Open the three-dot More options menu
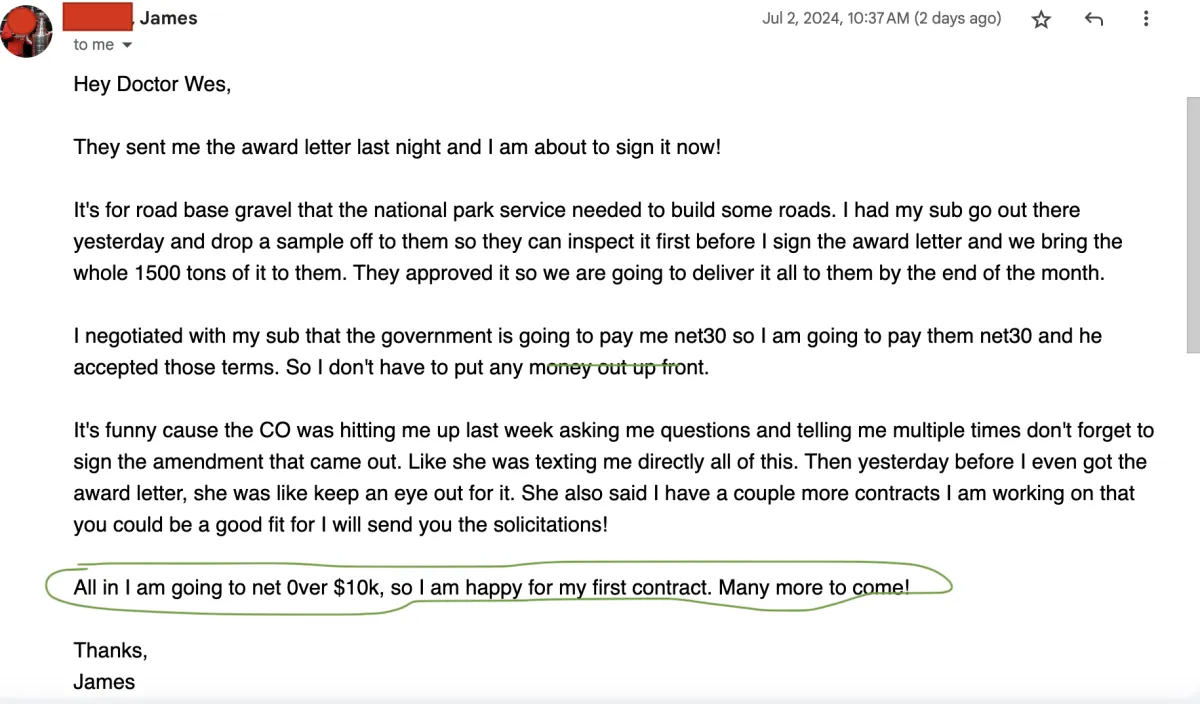This screenshot has width=1200, height=704. coord(1147,19)
